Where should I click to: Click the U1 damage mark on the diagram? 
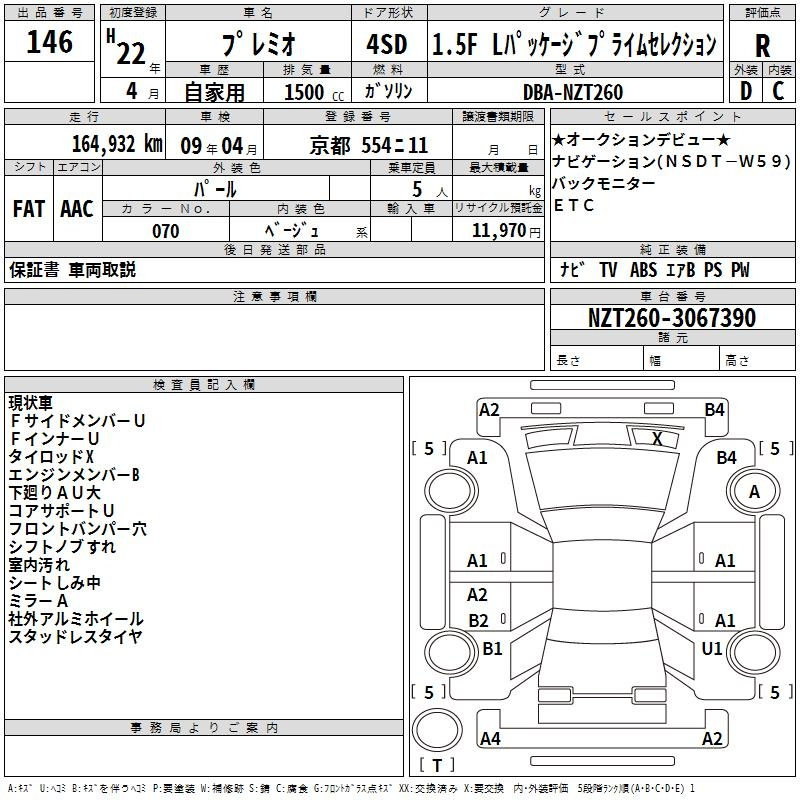click(712, 649)
